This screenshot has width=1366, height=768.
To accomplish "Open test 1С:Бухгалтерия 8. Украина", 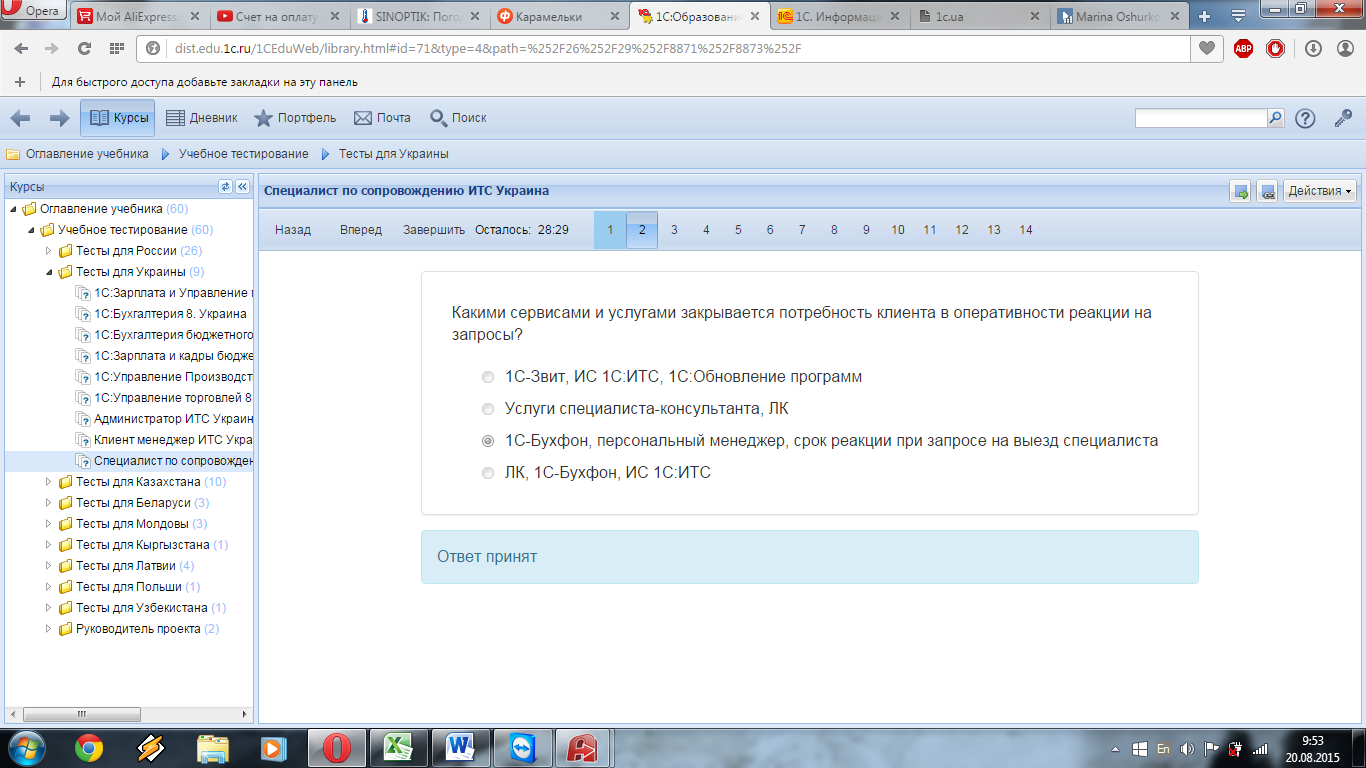I will 170,314.
